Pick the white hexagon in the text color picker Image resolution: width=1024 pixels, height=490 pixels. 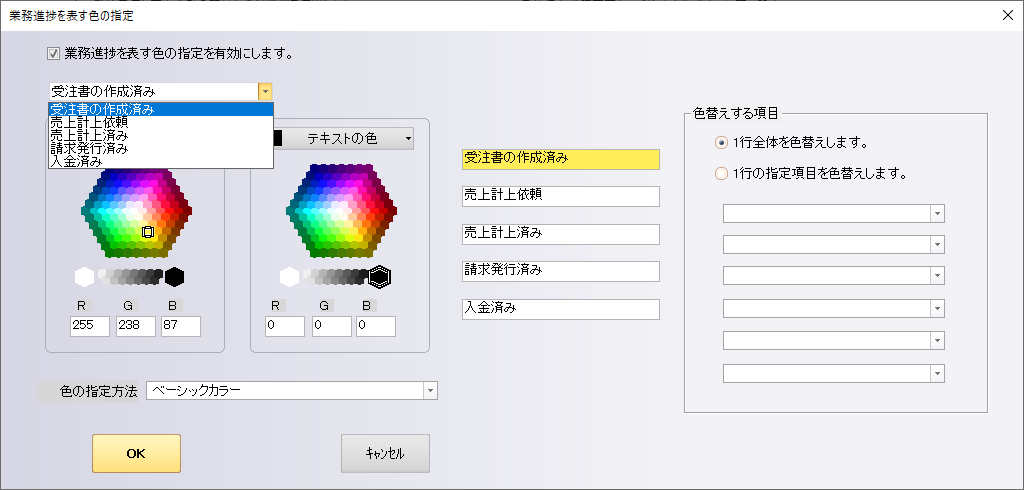tap(290, 277)
